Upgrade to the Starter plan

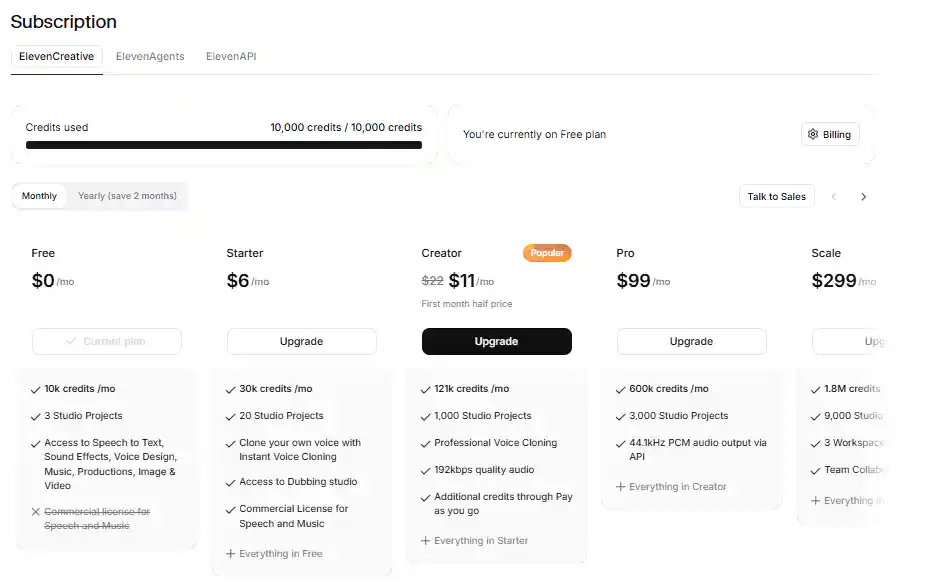302,342
